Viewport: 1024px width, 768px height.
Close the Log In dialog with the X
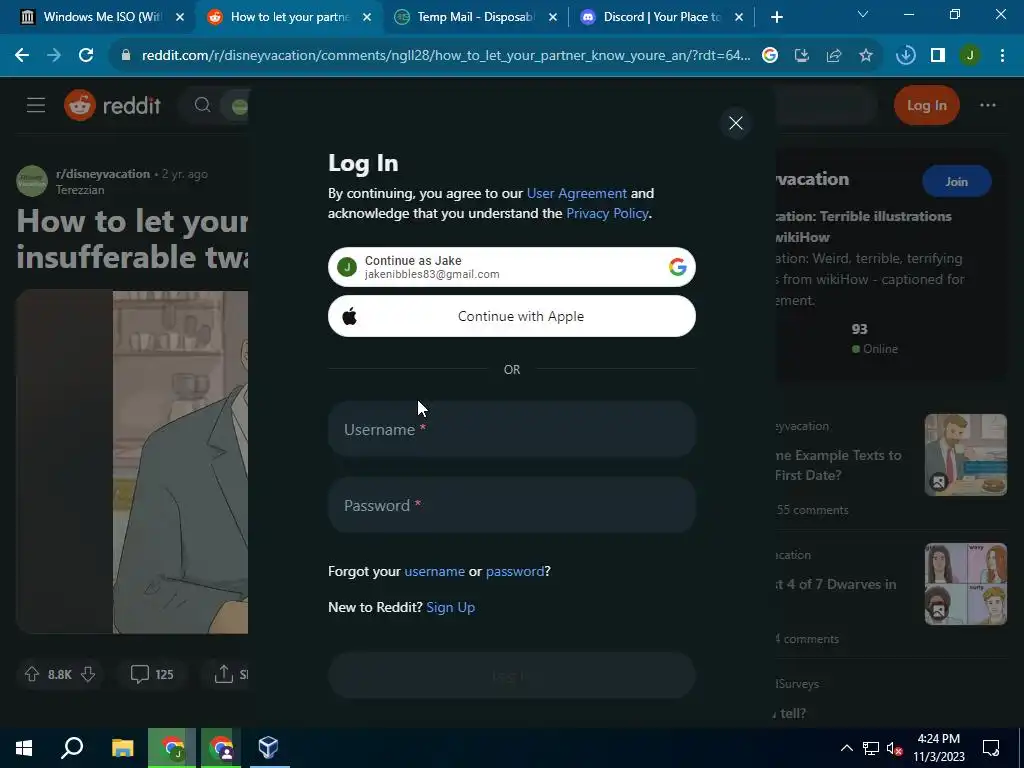(x=735, y=123)
